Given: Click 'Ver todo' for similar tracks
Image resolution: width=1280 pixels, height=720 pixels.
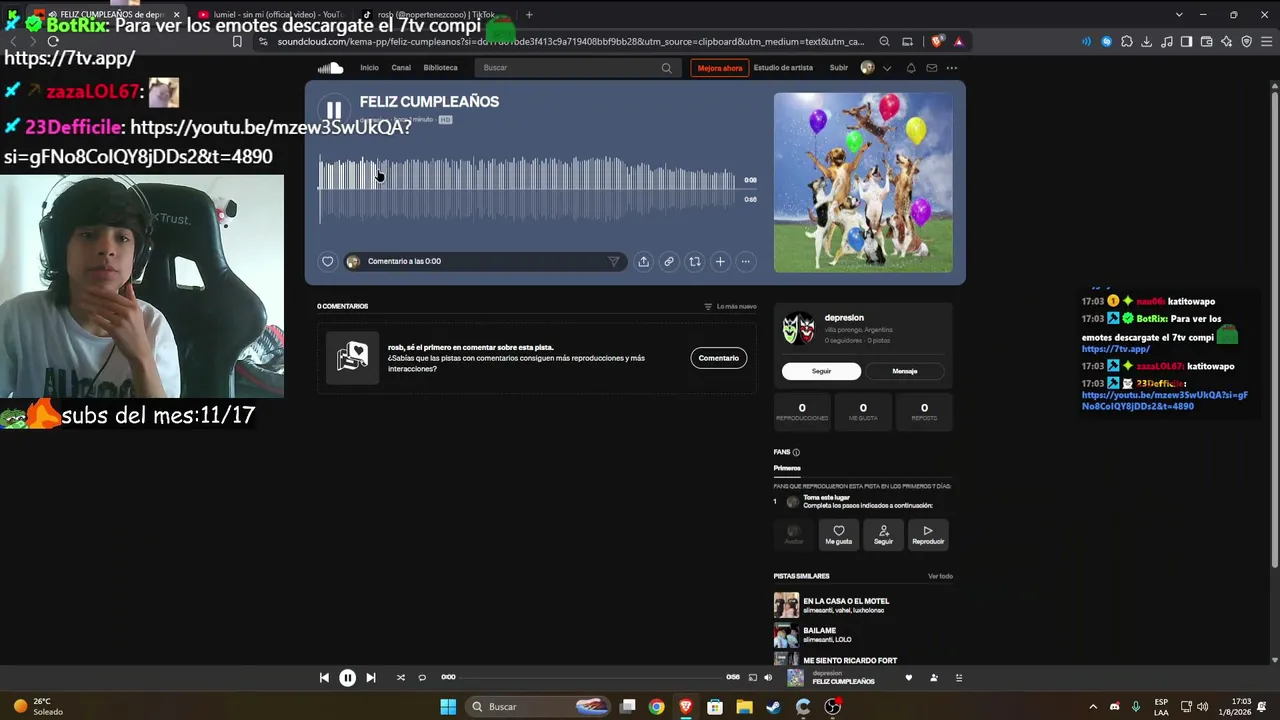Looking at the screenshot, I should 940,577.
